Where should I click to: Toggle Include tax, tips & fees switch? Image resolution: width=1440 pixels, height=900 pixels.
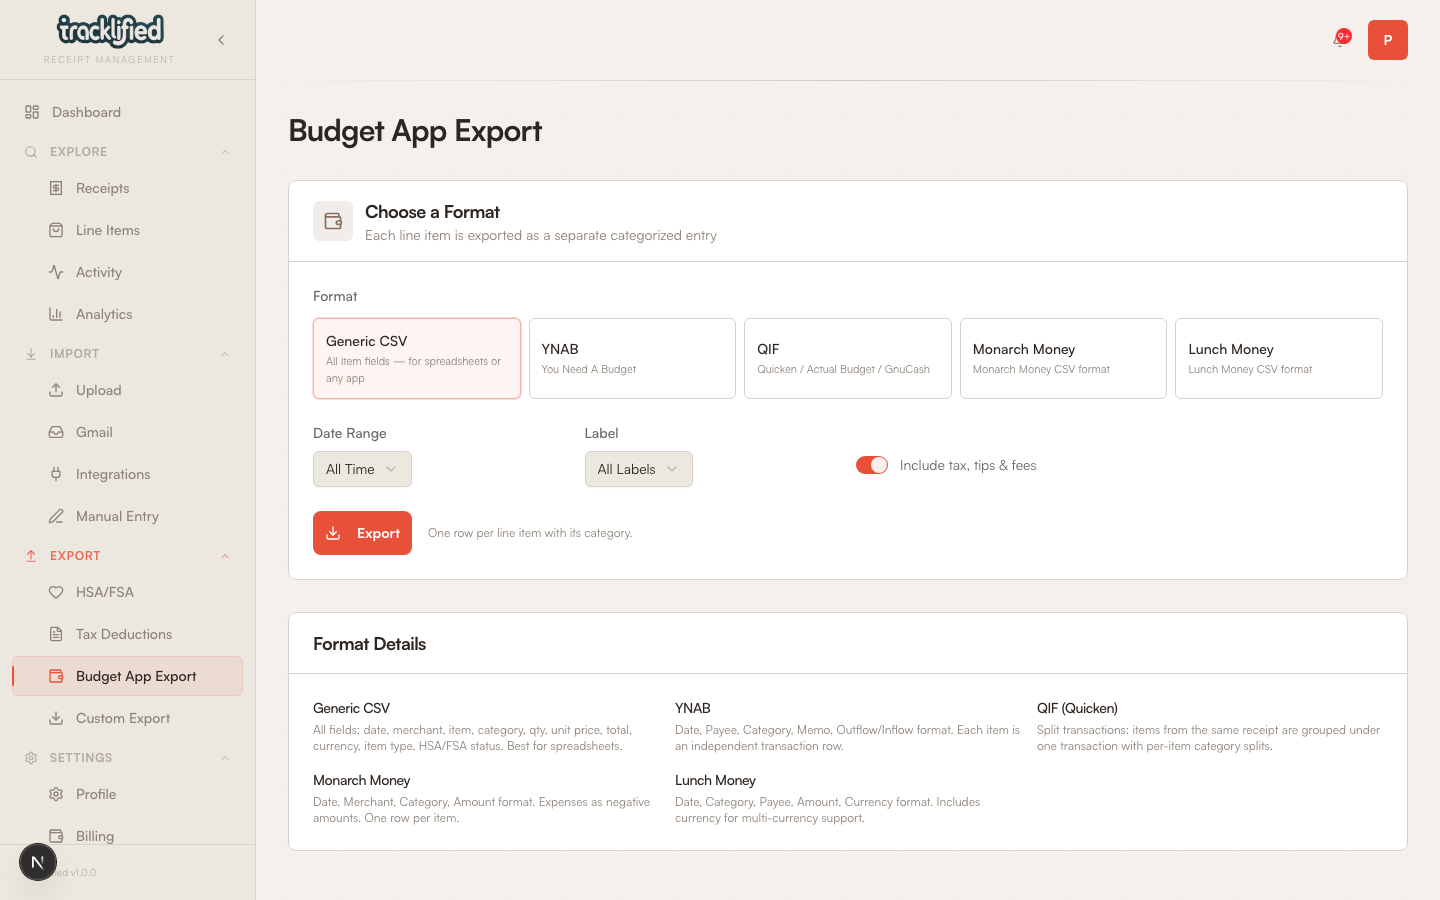pos(872,465)
